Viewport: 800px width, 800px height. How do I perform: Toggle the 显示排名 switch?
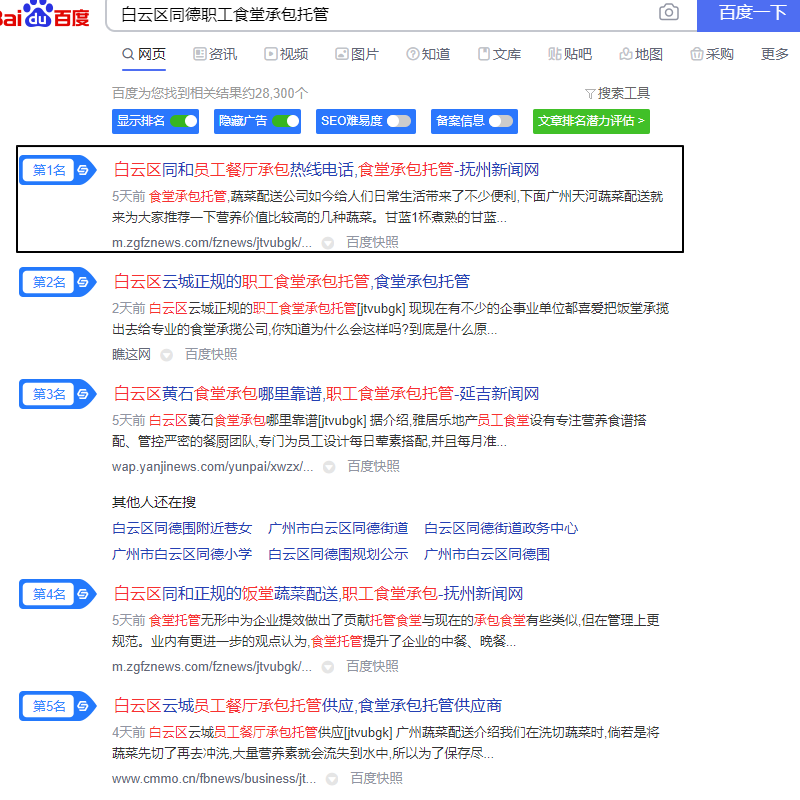pos(184,121)
